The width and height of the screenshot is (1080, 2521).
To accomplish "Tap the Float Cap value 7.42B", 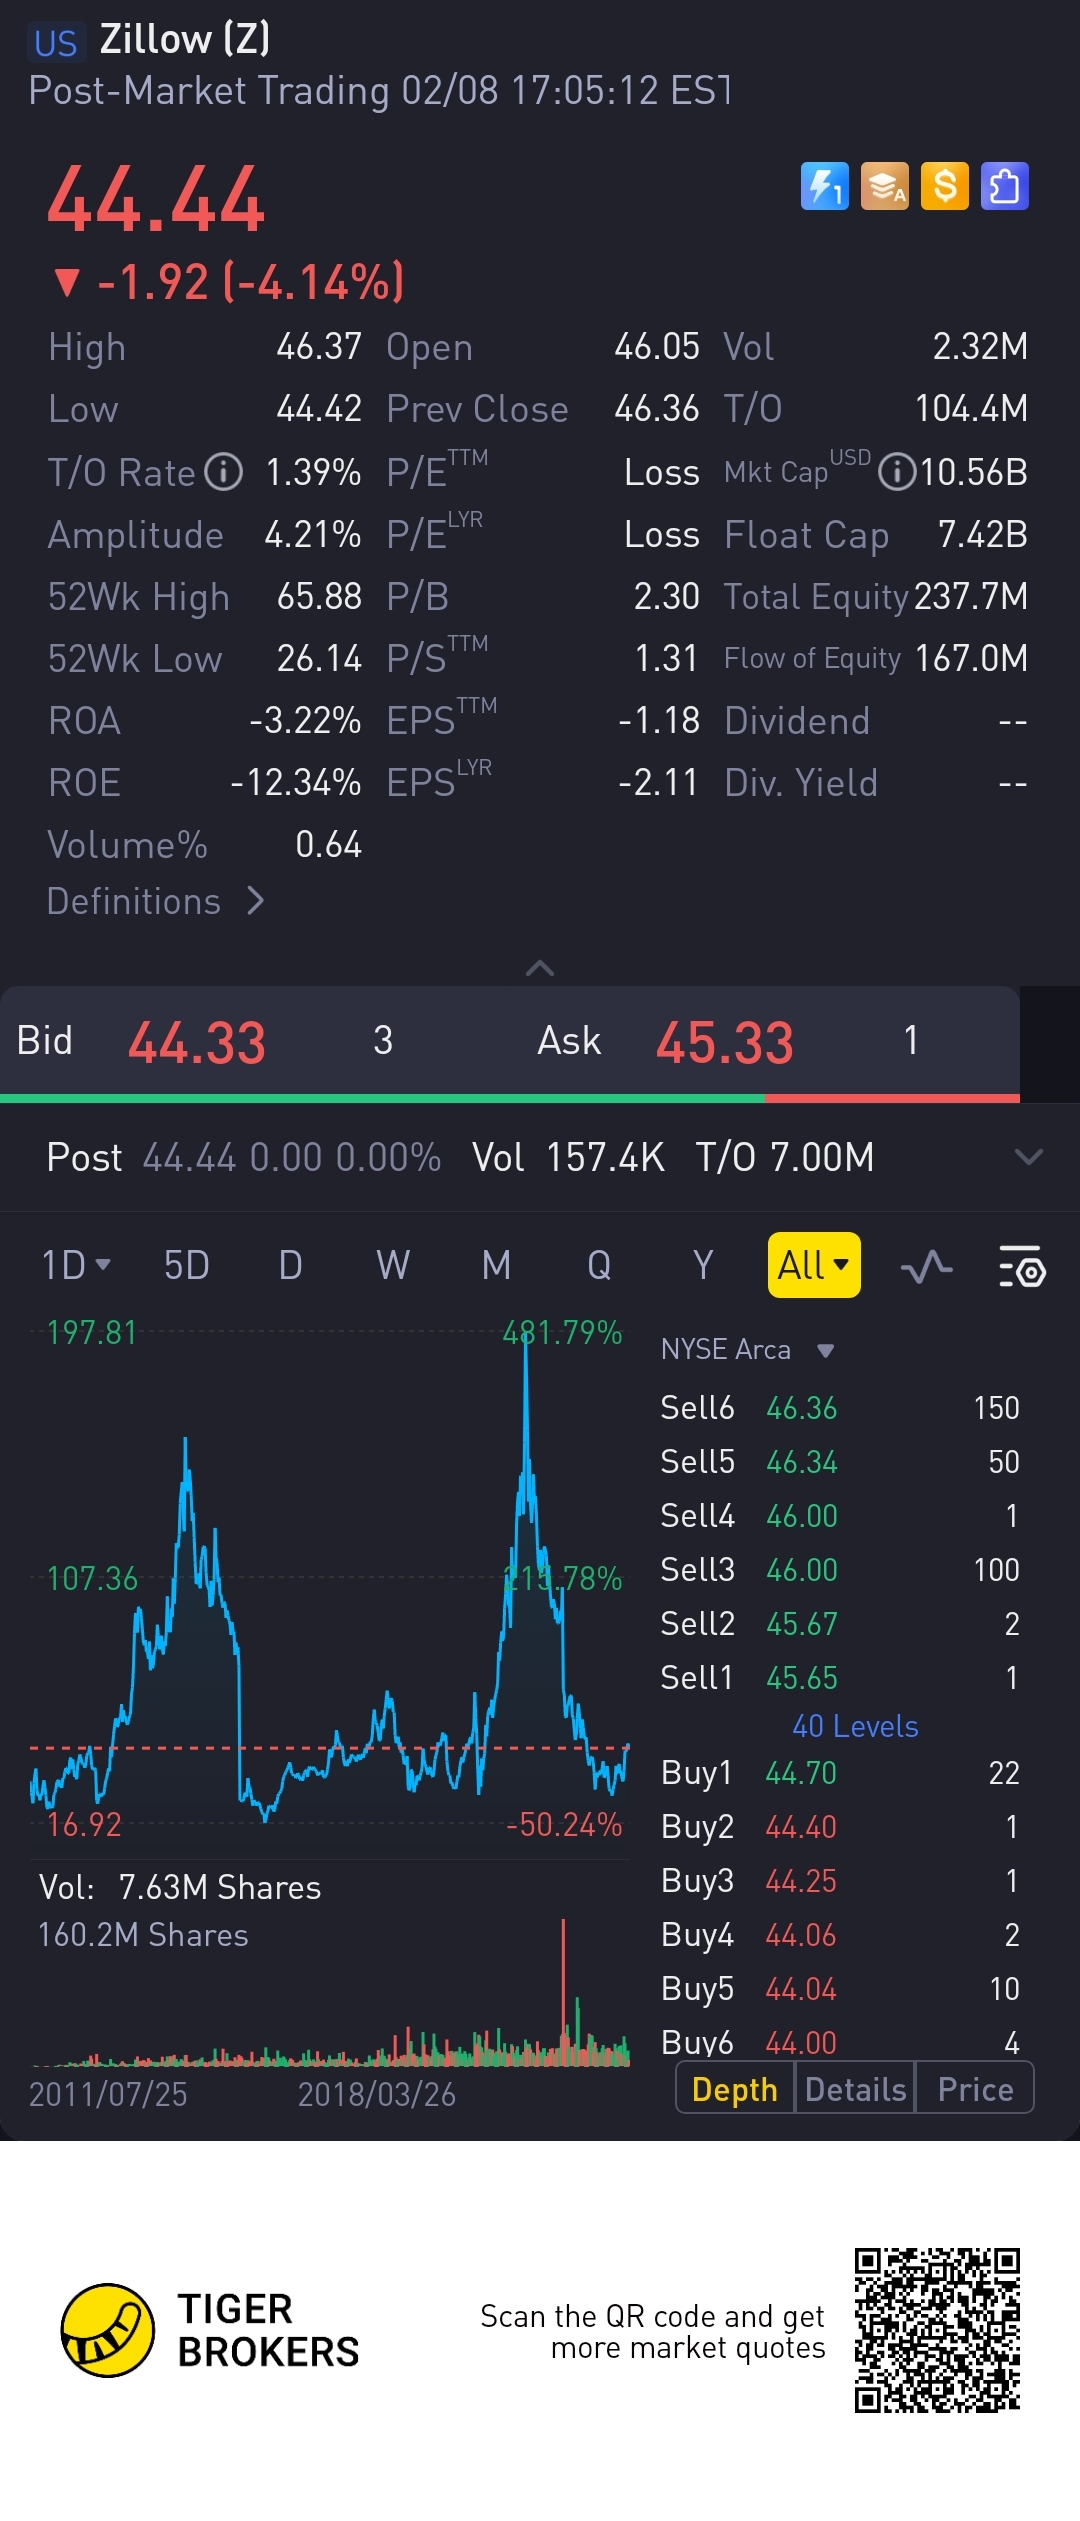I will (x=983, y=534).
